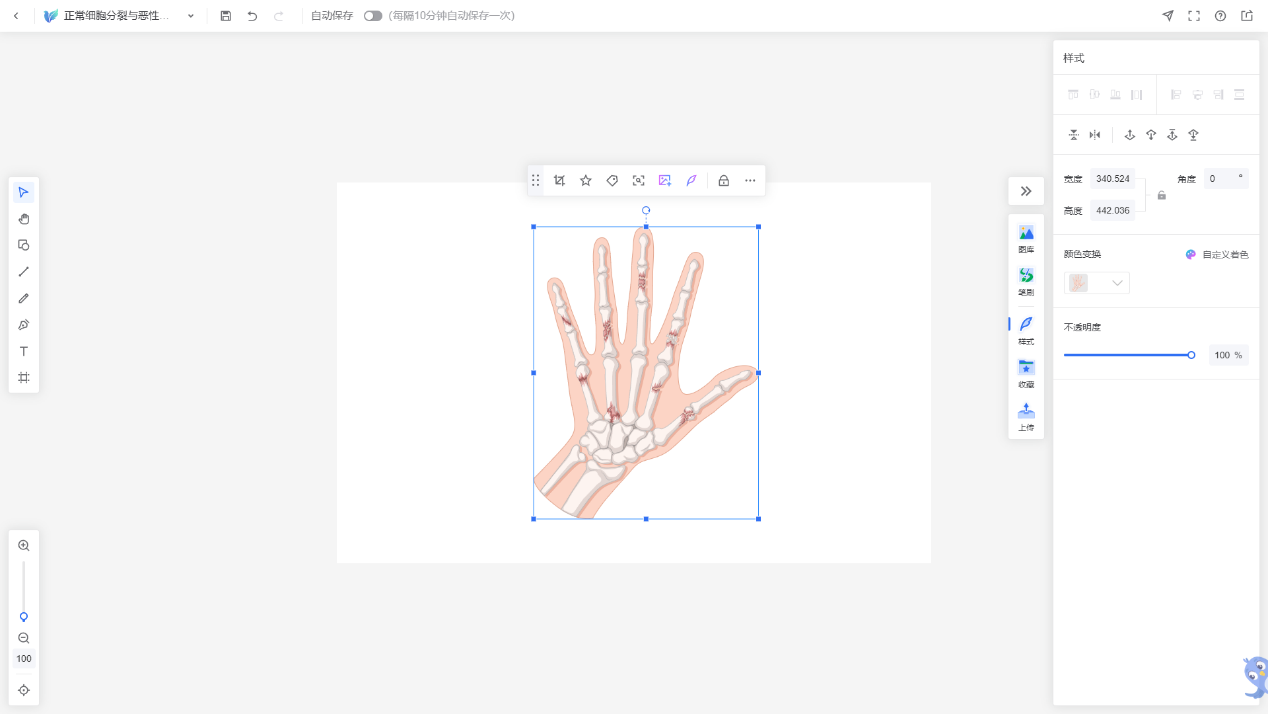Click the 自定义着色 custom coloring button
The image size is (1268, 714).
1217,255
